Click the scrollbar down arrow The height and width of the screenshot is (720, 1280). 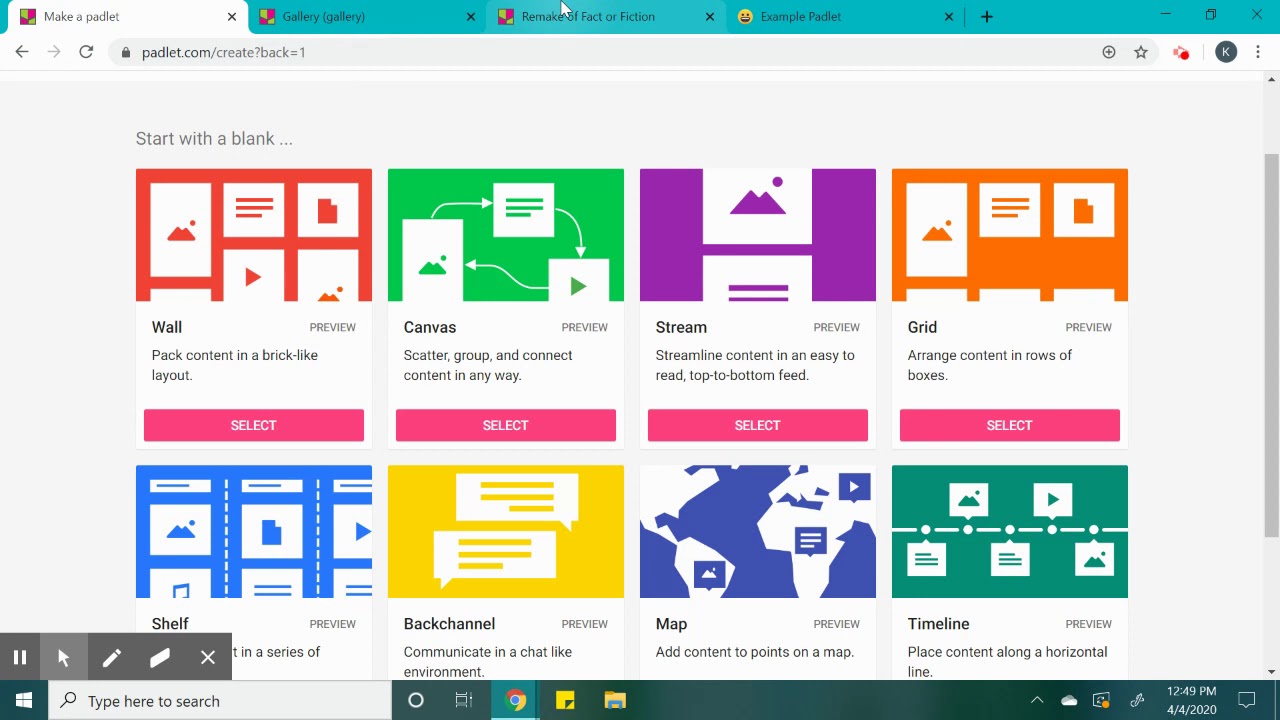pos(1272,672)
